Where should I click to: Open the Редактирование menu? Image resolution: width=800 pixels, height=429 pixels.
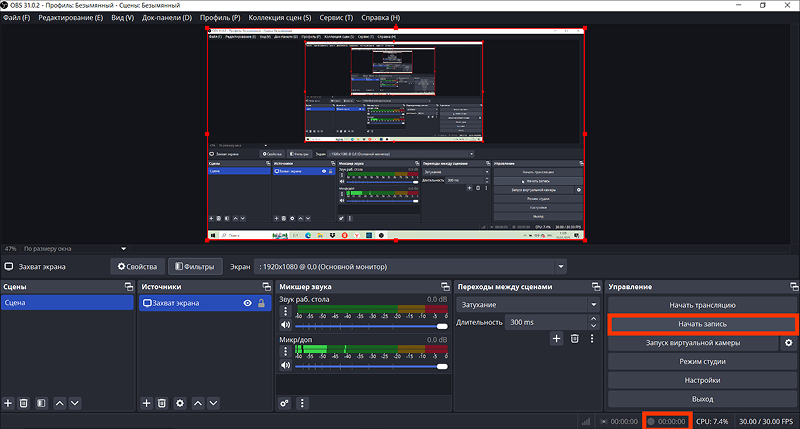(x=70, y=17)
